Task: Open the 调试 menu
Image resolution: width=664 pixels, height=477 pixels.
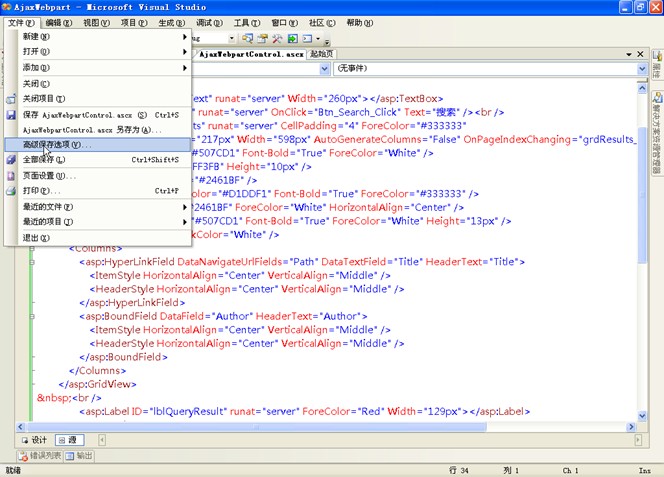Action: coord(209,23)
